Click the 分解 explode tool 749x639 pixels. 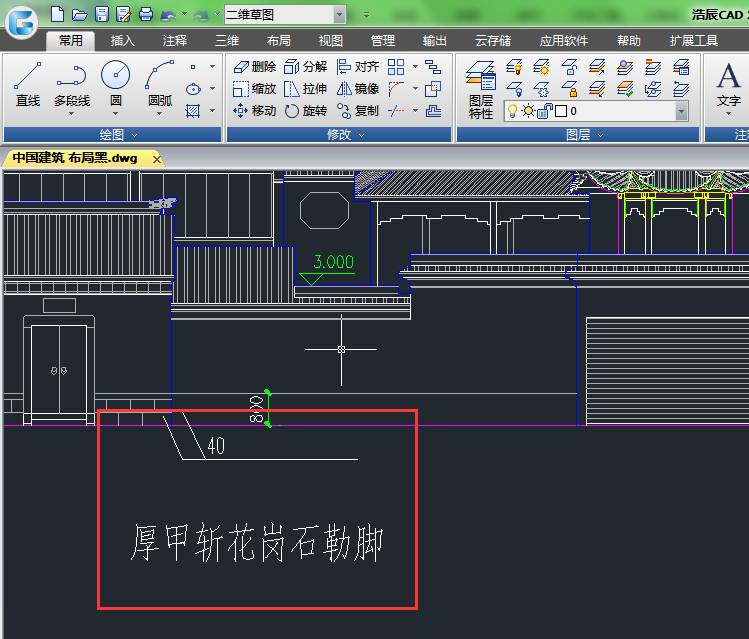click(306, 67)
